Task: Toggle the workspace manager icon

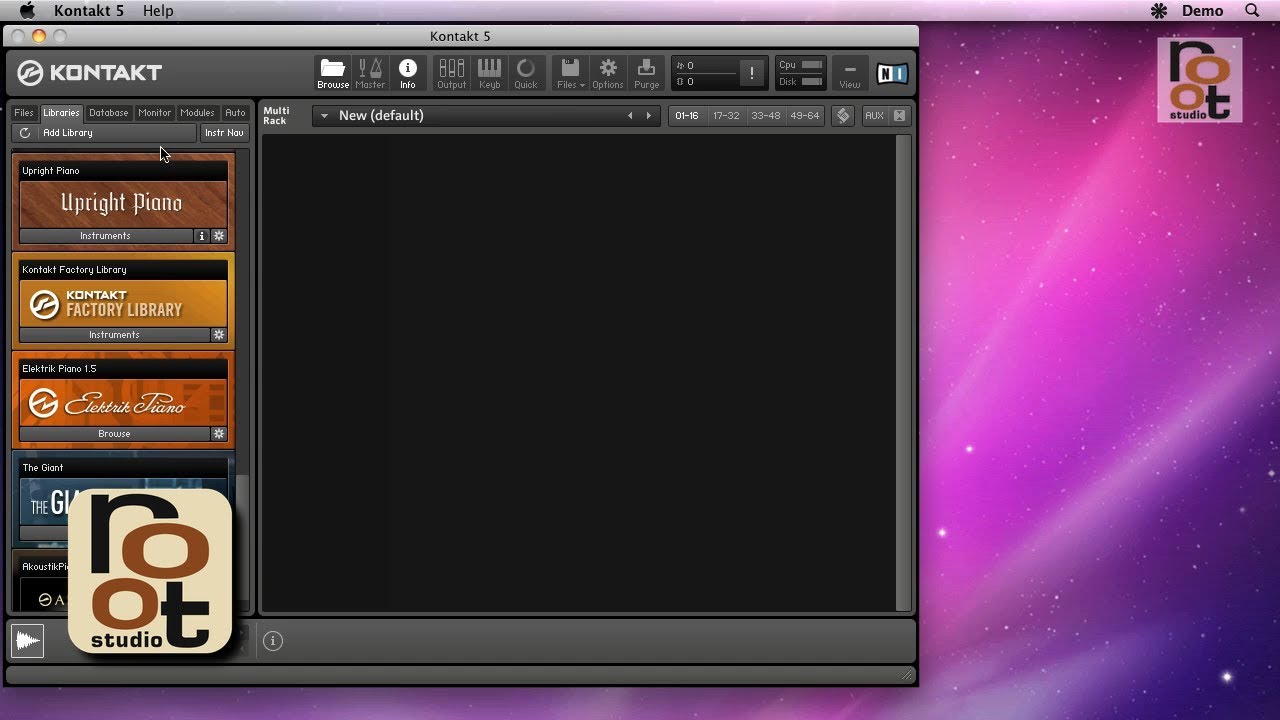Action: 843,116
